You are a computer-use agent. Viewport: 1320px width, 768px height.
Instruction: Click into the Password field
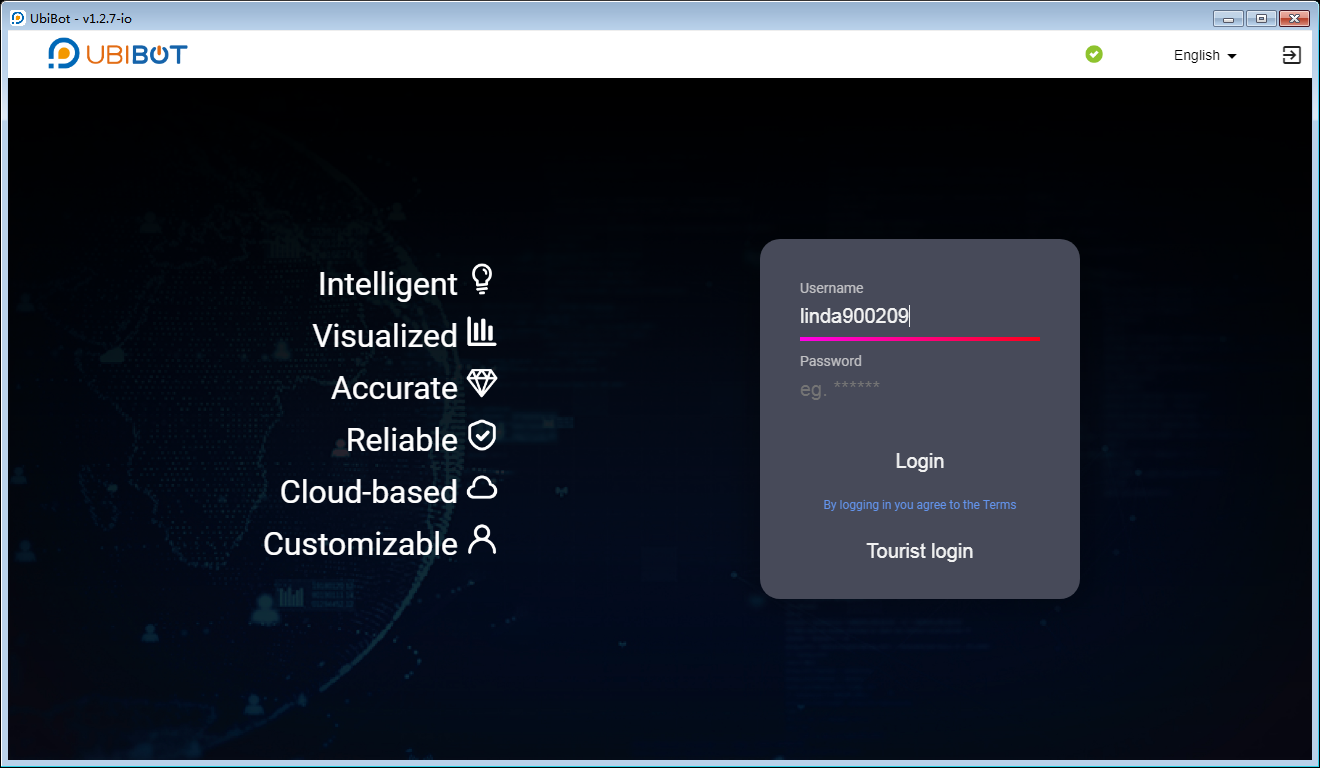click(919, 390)
